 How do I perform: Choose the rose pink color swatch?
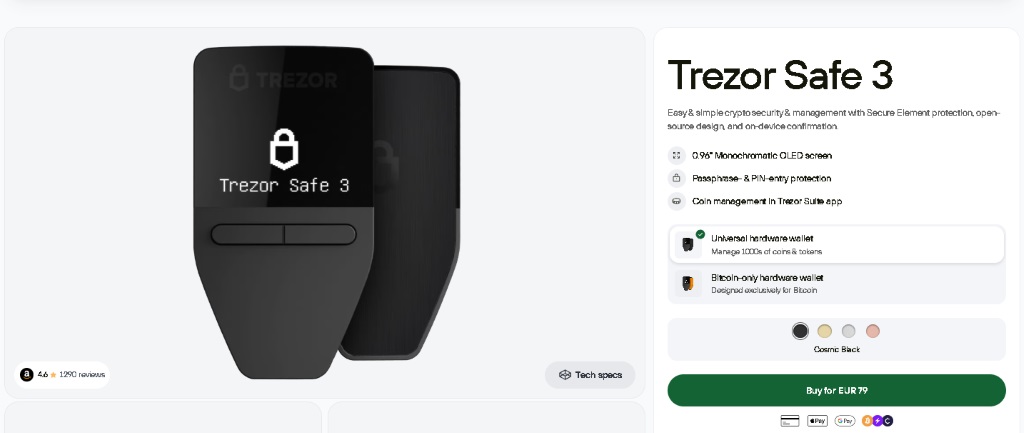click(872, 331)
